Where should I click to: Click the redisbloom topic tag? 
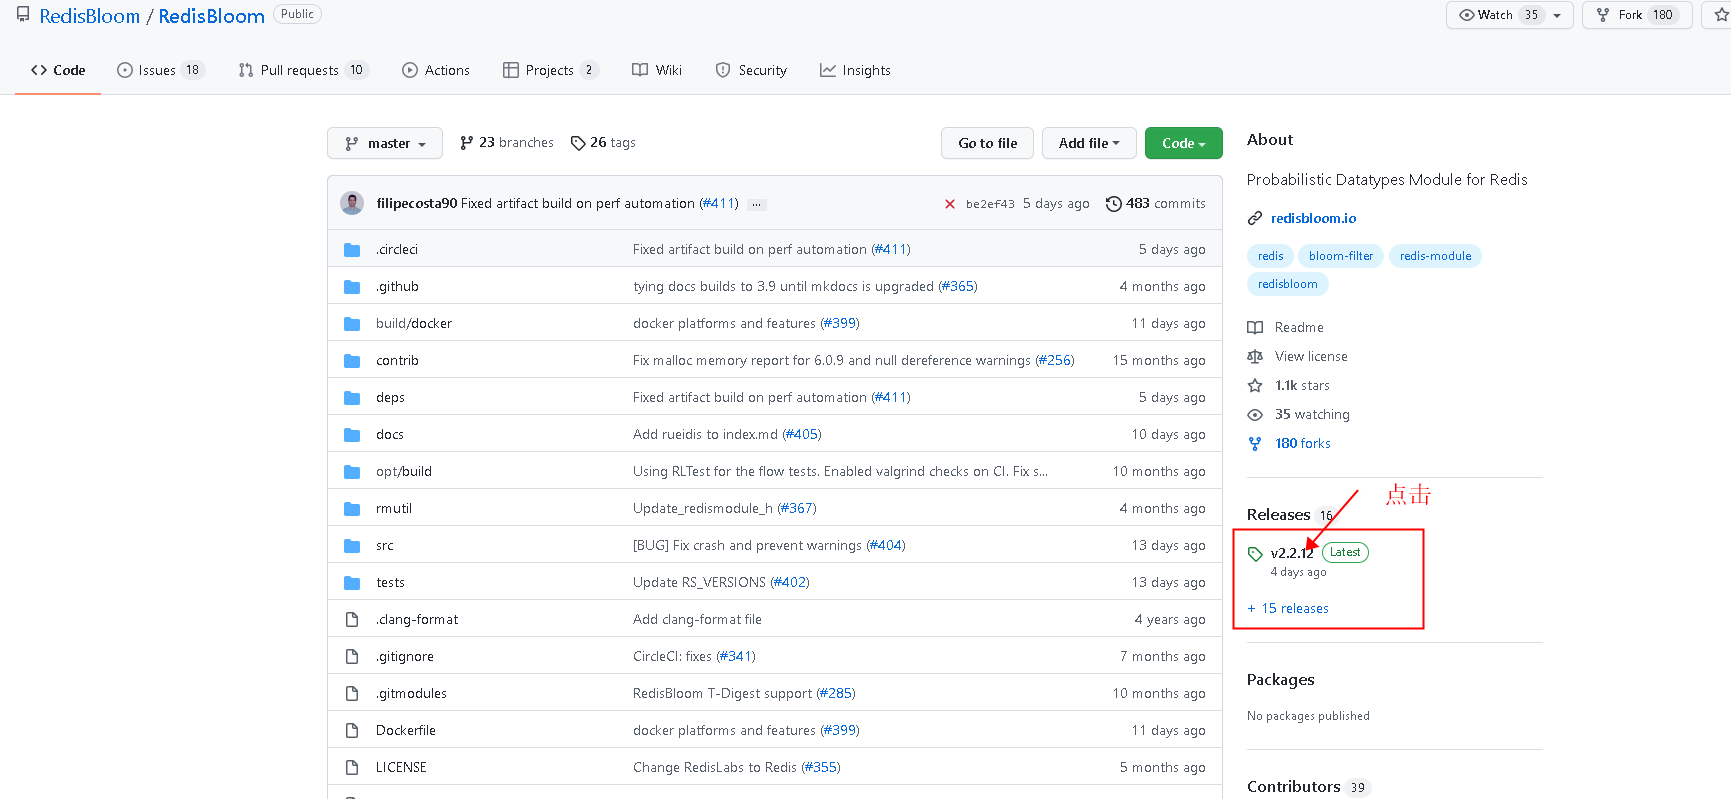pos(1287,284)
